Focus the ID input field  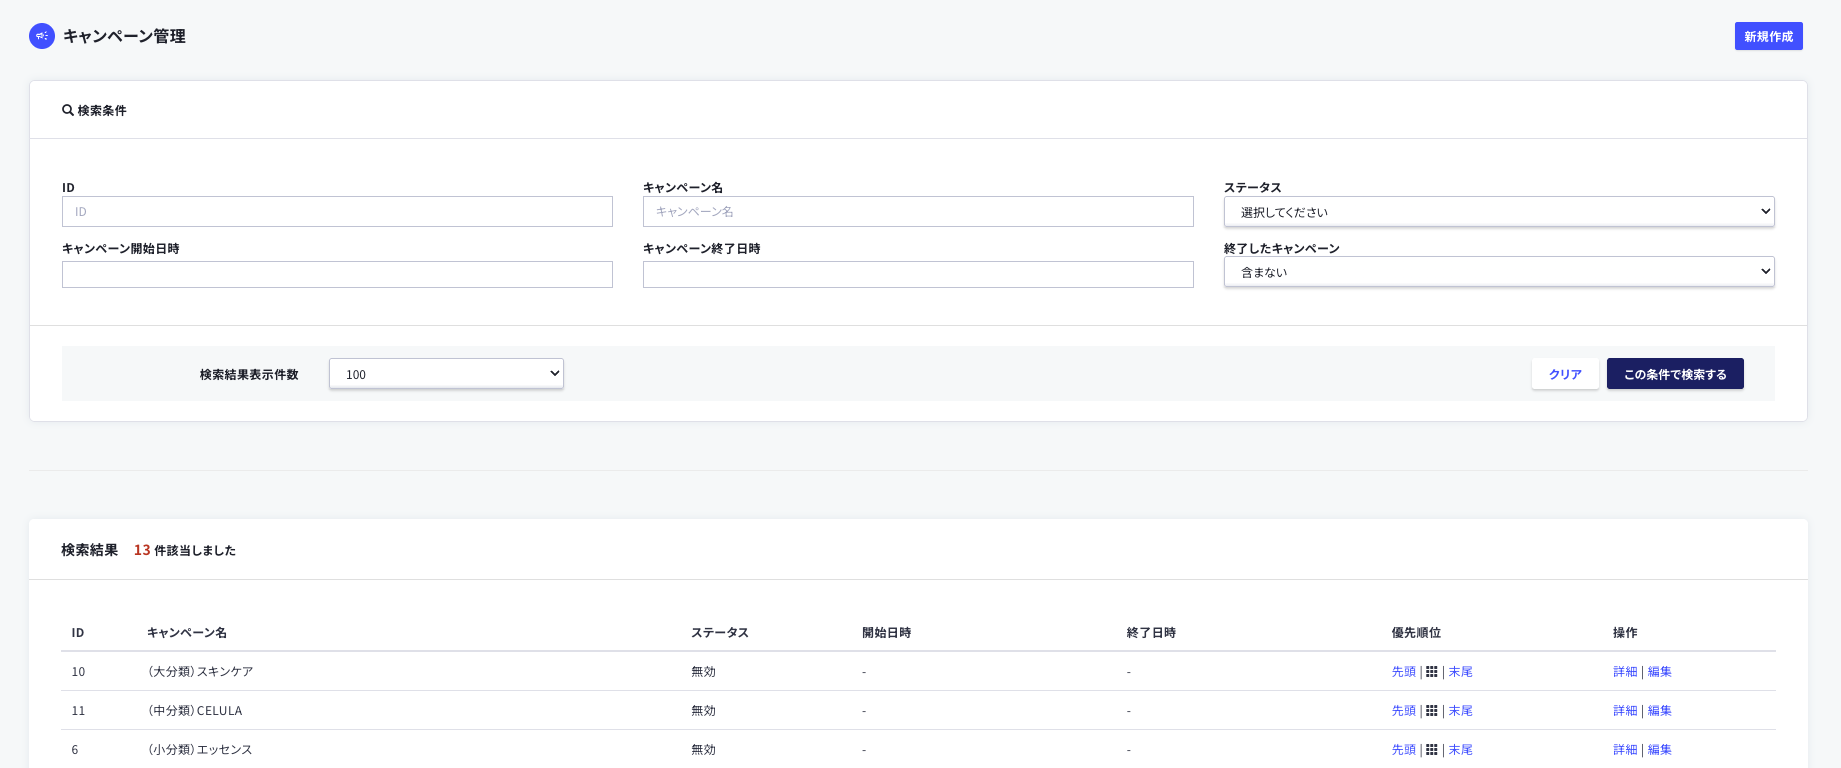(337, 211)
